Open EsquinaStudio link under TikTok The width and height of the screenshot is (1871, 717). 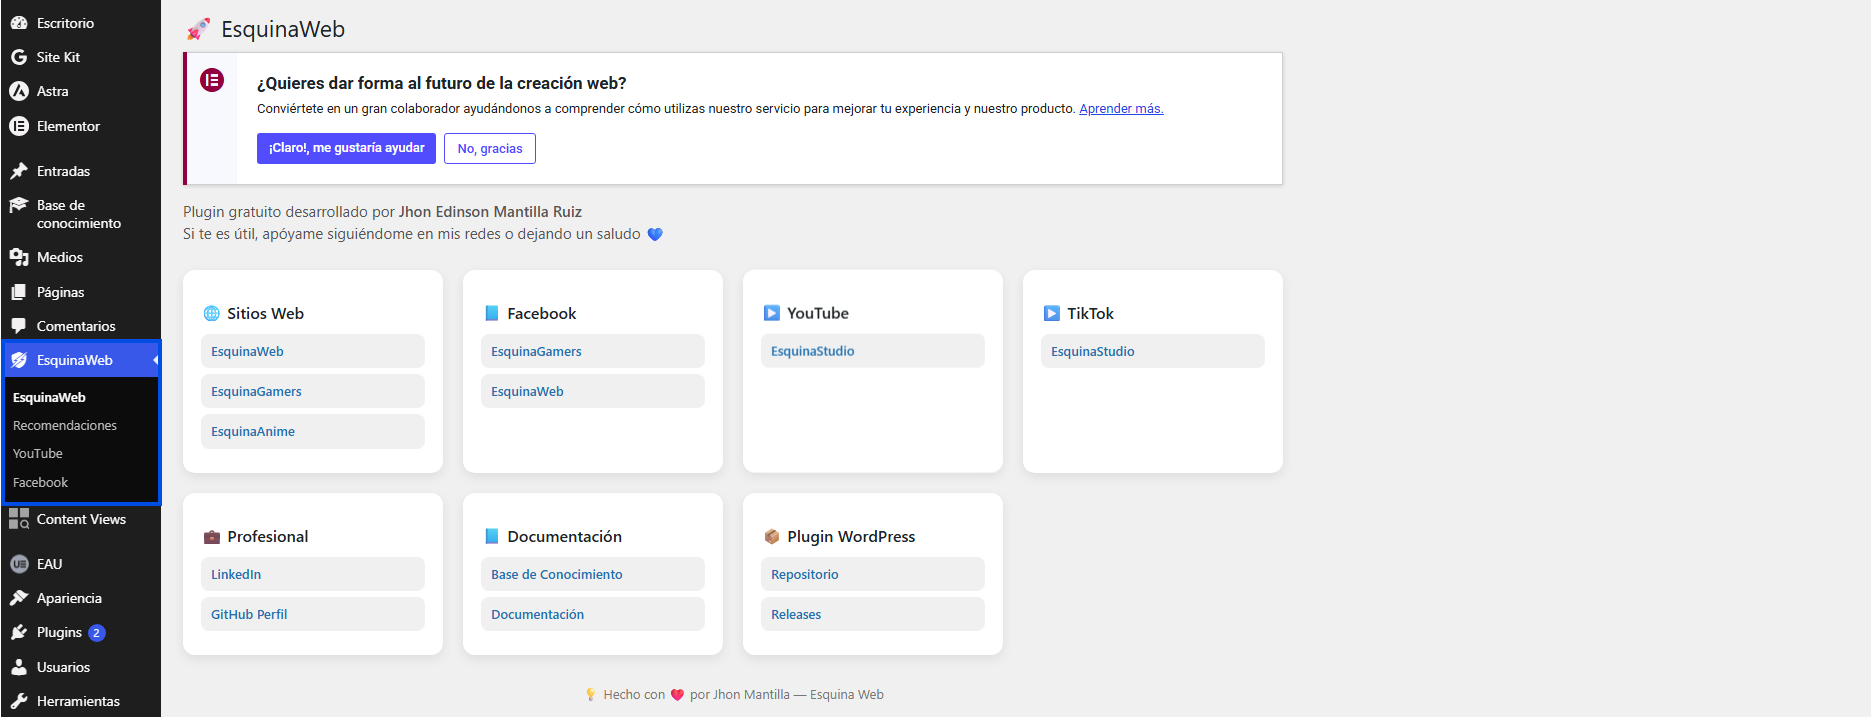pyautogui.click(x=1153, y=351)
